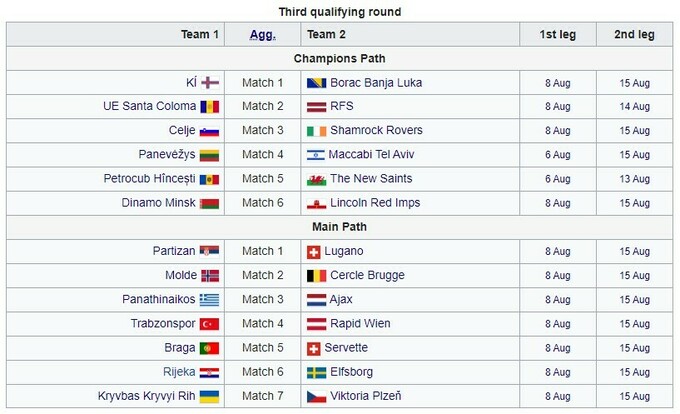Click the Faroe Islands flag beside KÍ

(x=209, y=82)
